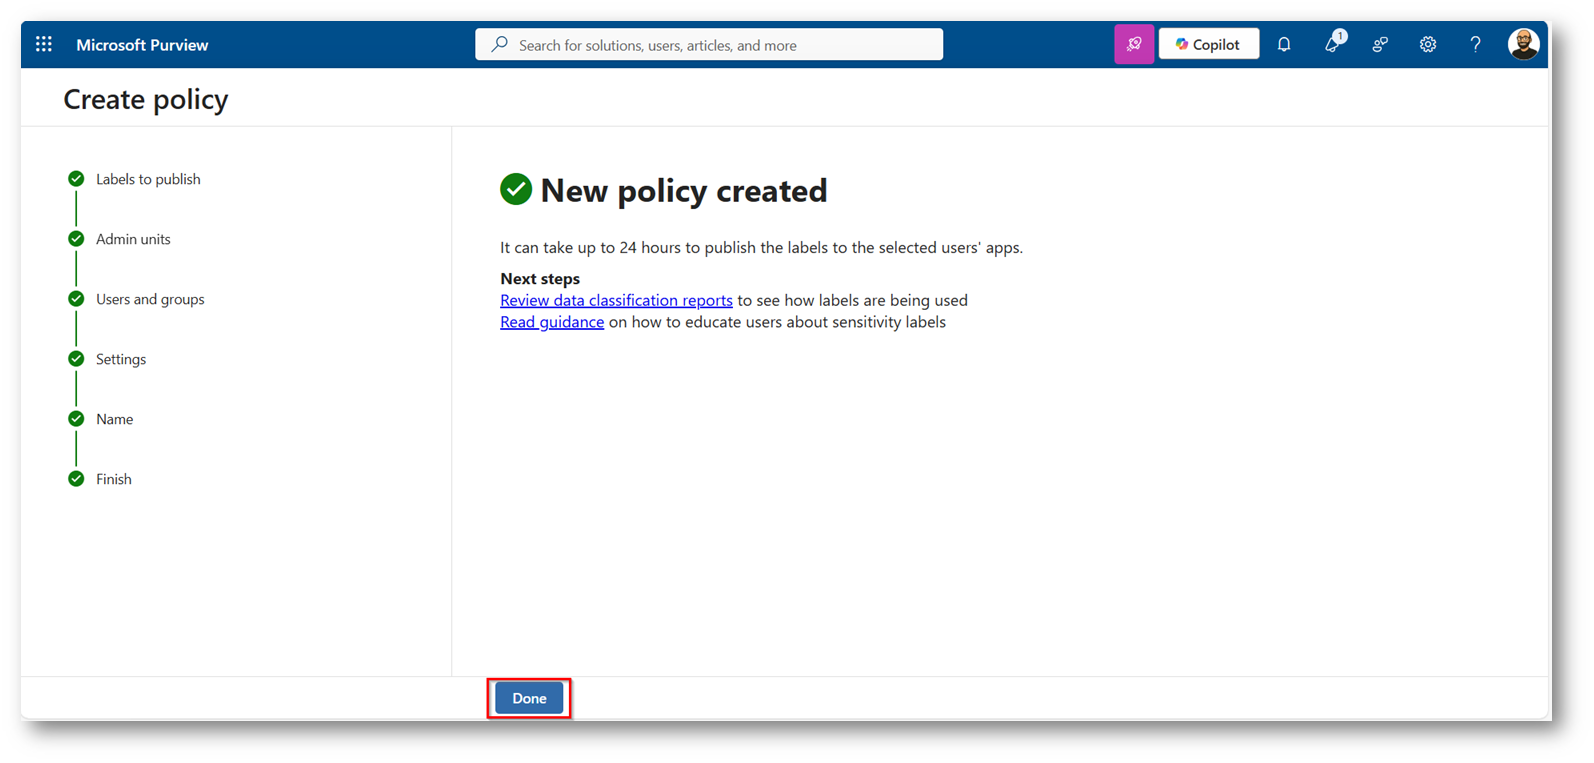Image resolution: width=1594 pixels, height=763 pixels.
Task: Open Review data classification reports link
Action: pos(616,300)
